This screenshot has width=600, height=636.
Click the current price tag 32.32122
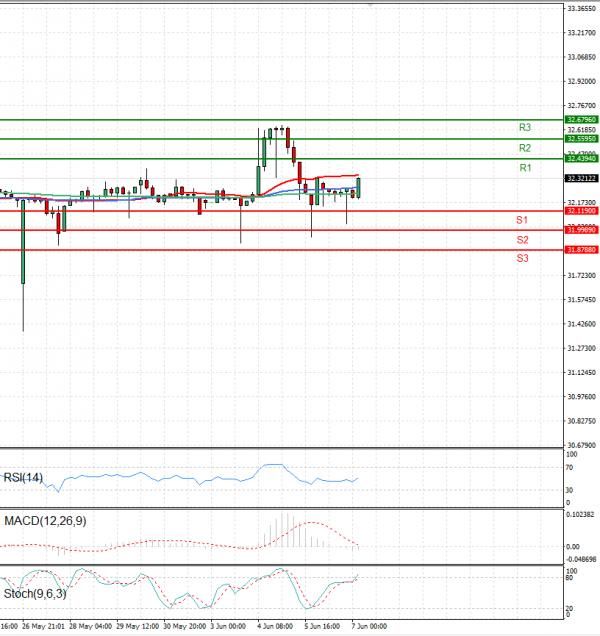click(x=581, y=178)
